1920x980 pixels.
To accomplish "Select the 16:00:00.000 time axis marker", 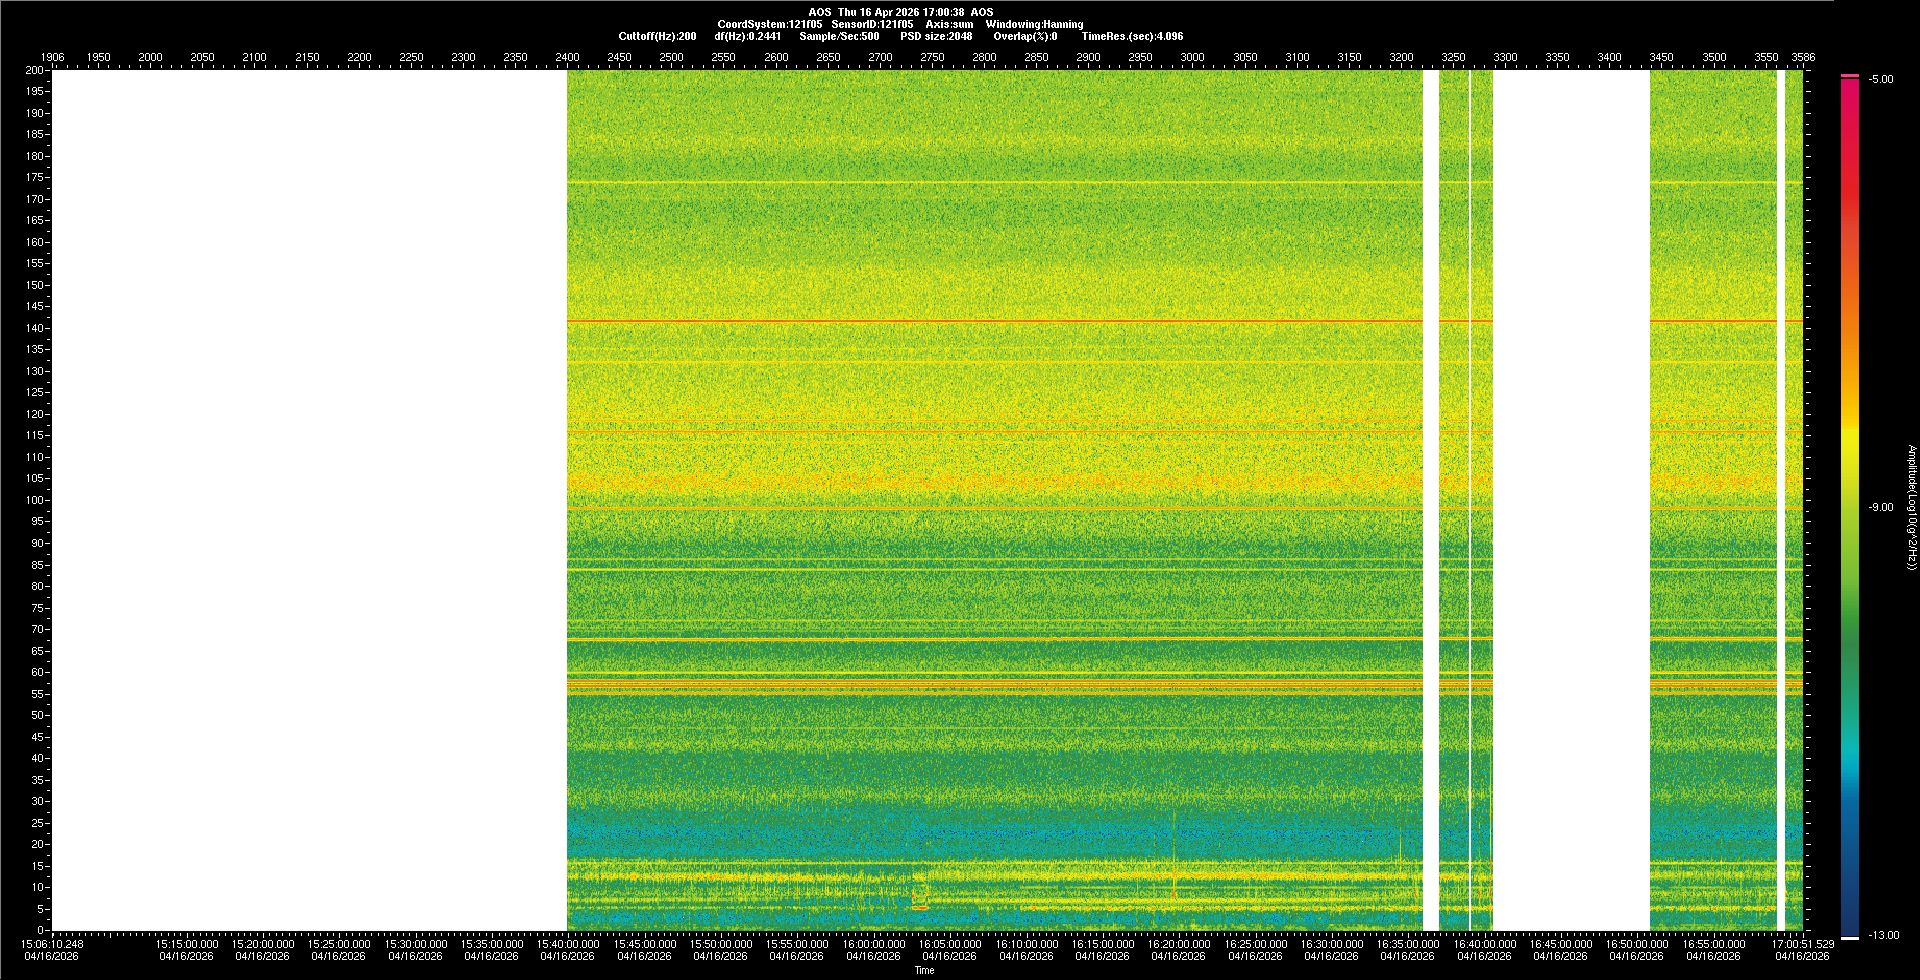I will click(873, 944).
